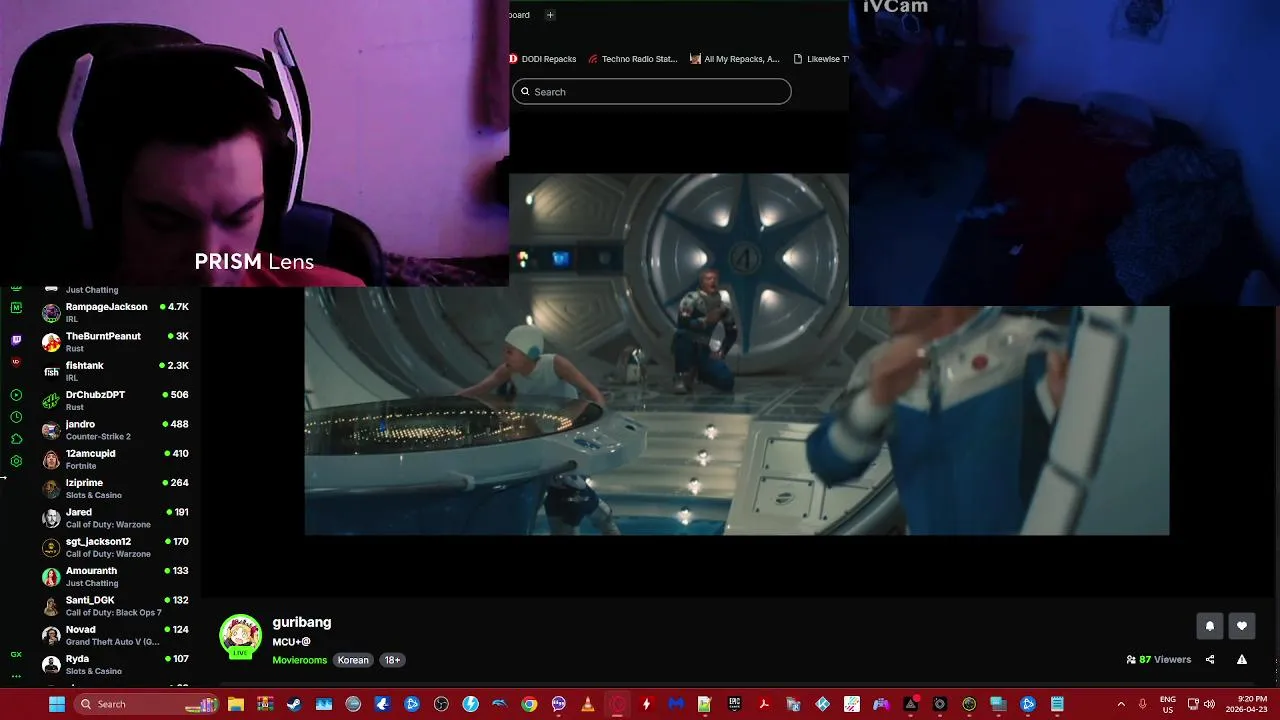Click the Korean language tag
The width and height of the screenshot is (1280, 720).
click(353, 660)
